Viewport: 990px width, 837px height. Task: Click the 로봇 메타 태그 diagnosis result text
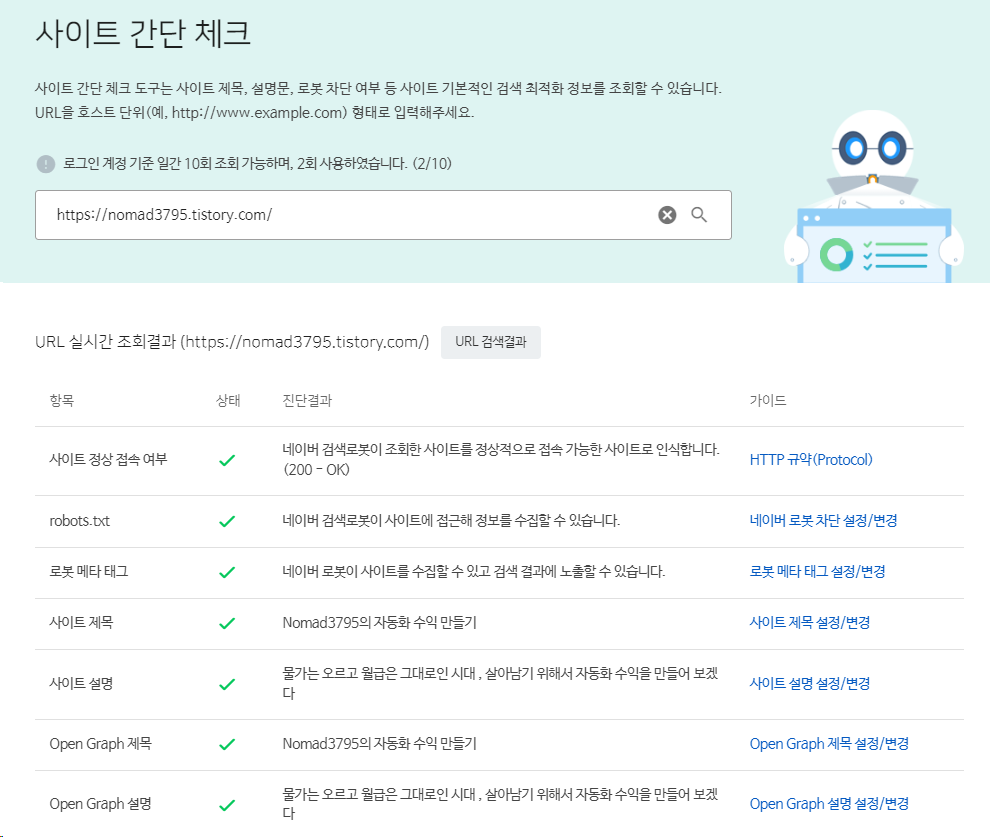pos(474,572)
